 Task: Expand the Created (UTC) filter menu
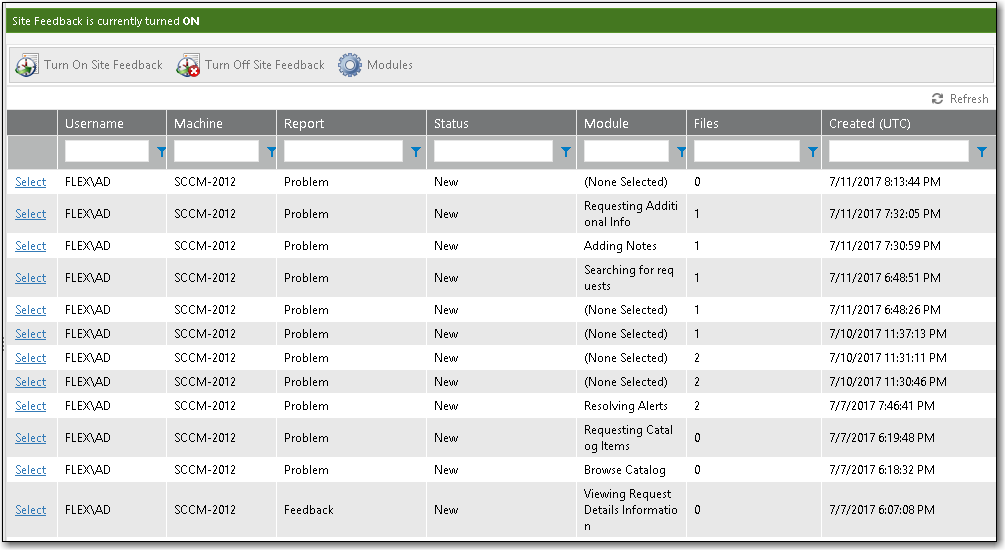coord(981,152)
